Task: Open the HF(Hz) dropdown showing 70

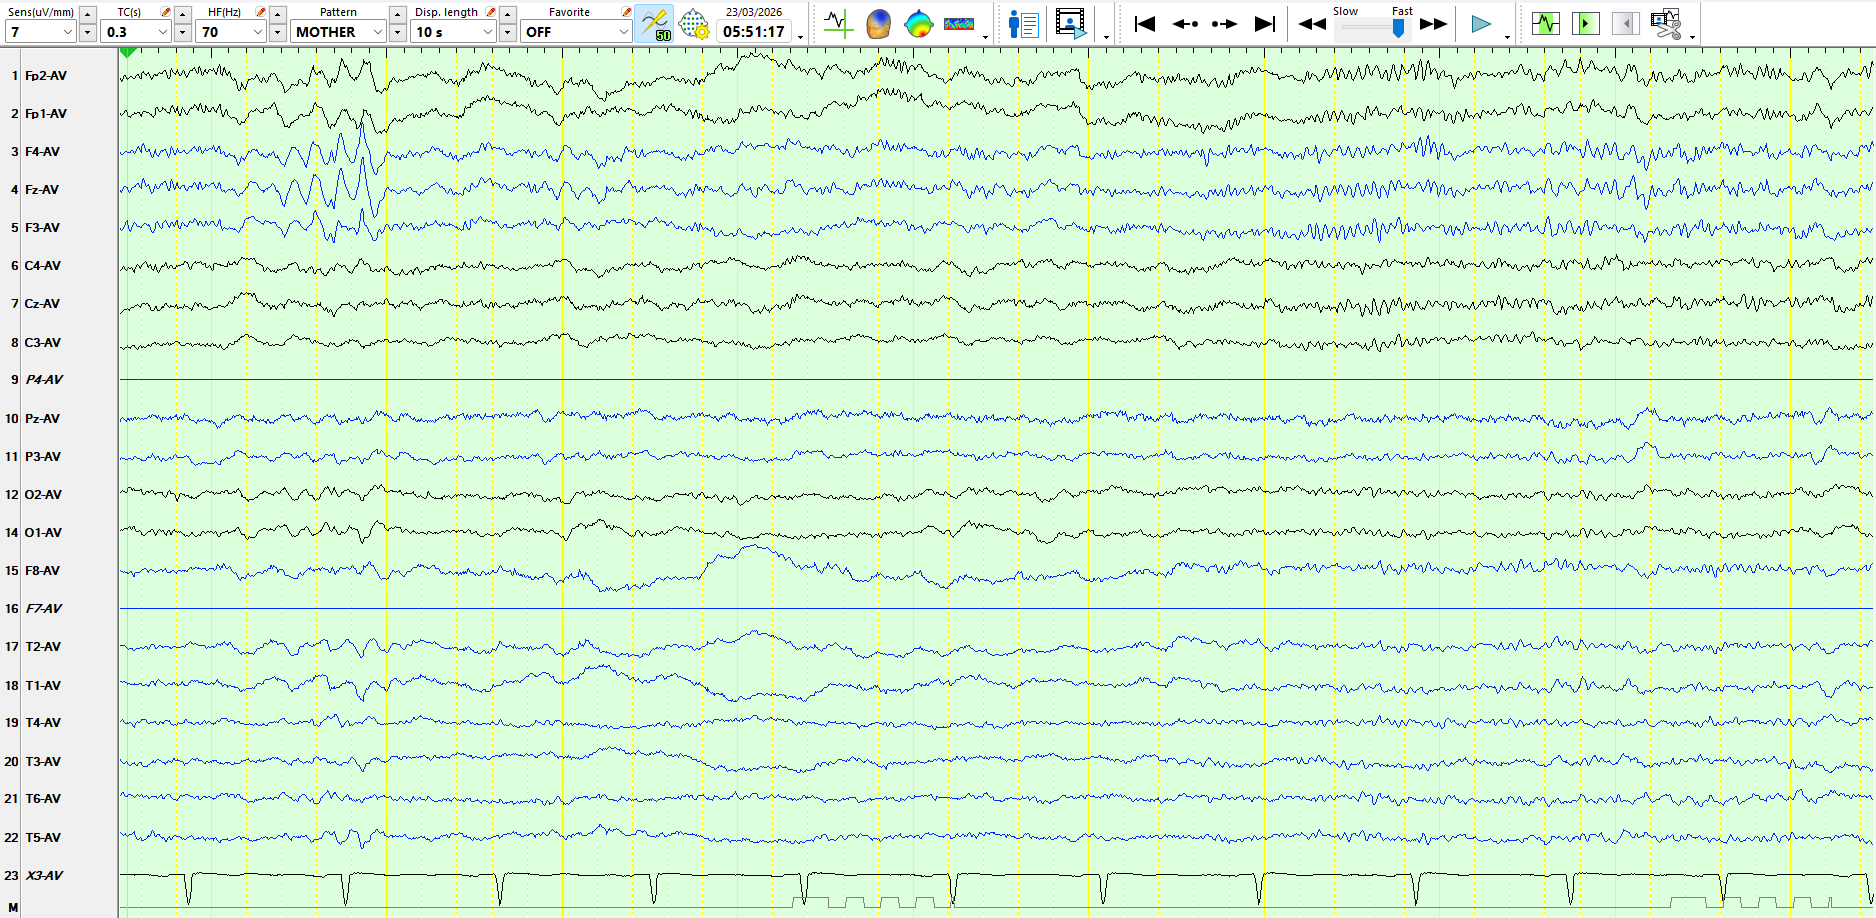Action: 231,32
